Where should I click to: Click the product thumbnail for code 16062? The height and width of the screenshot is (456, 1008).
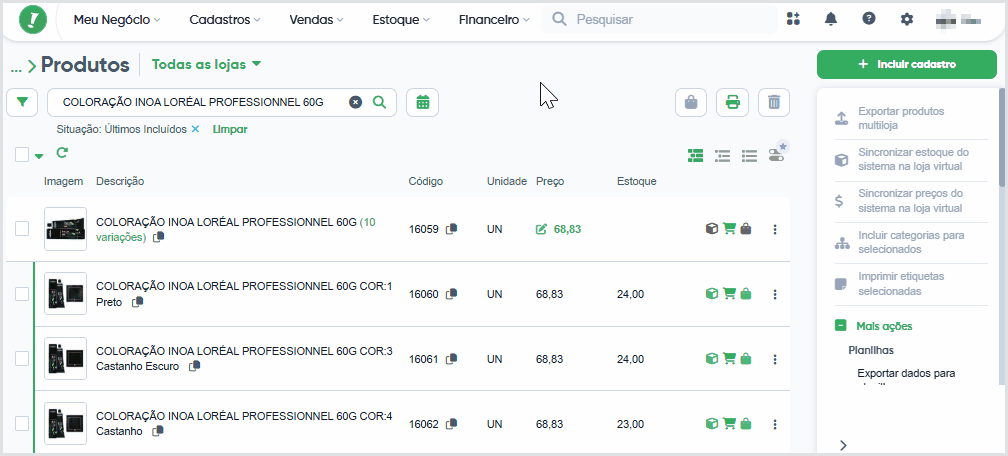click(x=66, y=424)
